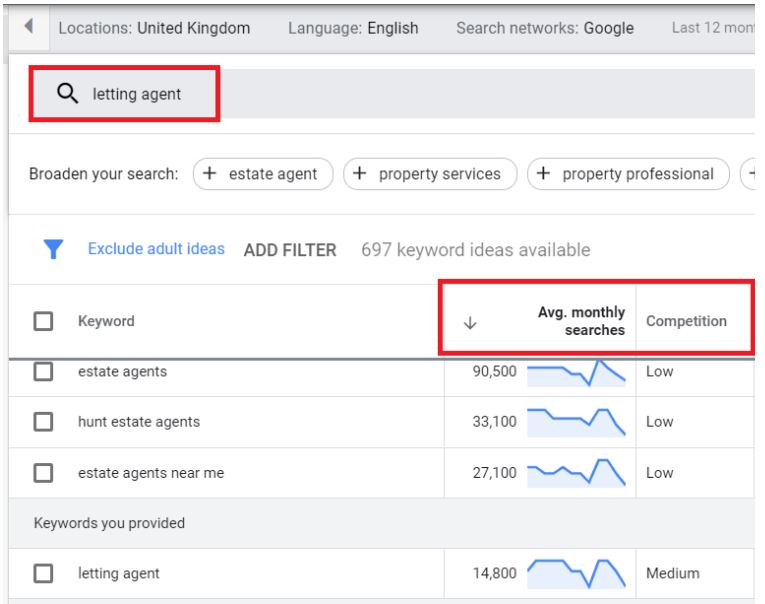Screen dimensions: 765x604
Task: View trend sparkline for hunt estate agents
Action: (576, 423)
